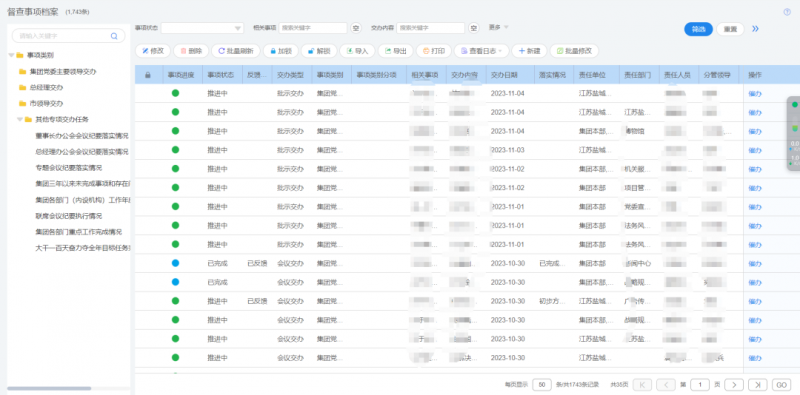Expand the 更多 filter options

(498, 27)
